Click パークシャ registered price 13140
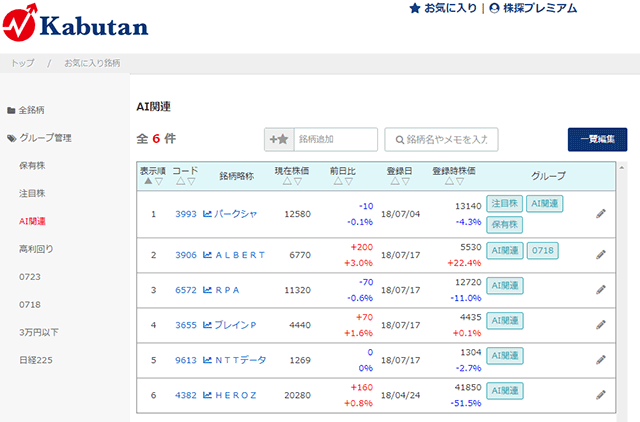This screenshot has width=640, height=422. (468, 206)
